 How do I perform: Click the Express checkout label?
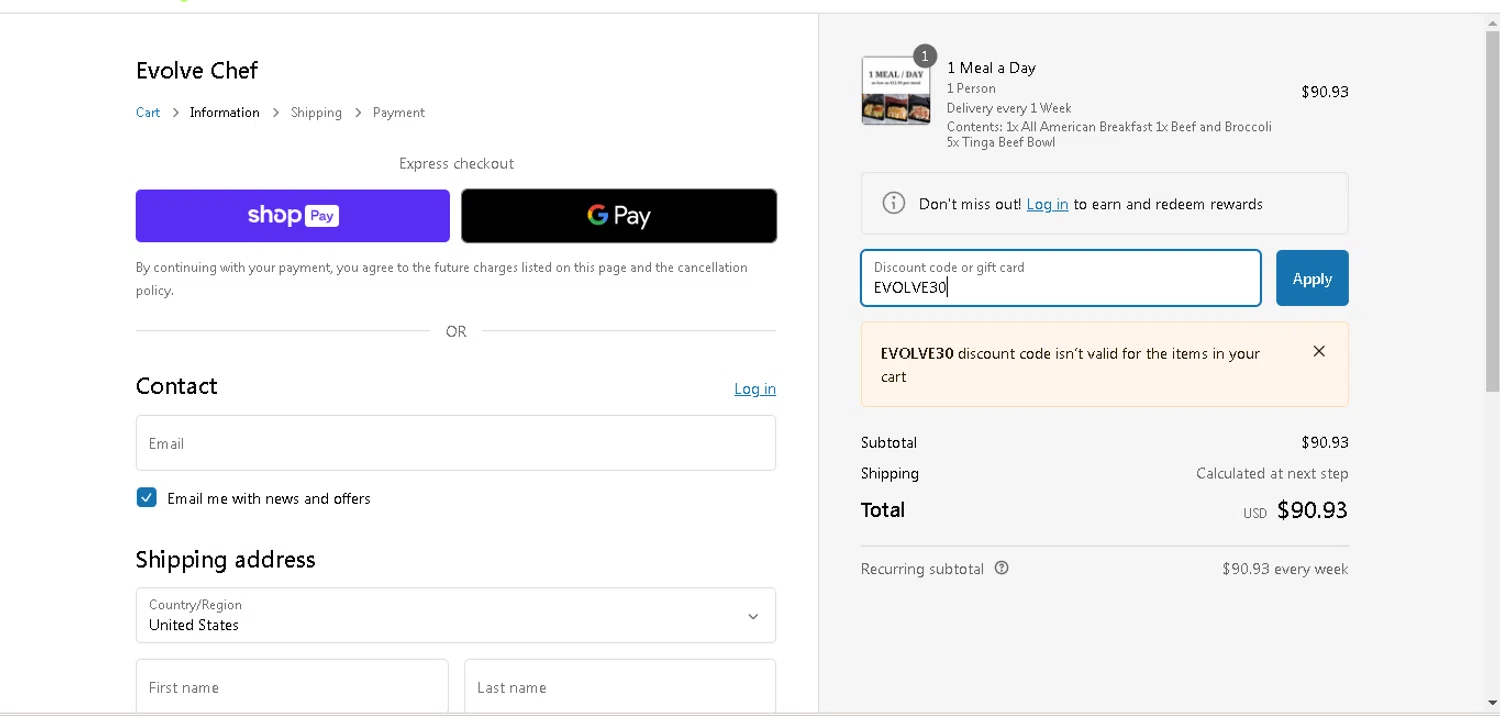pyautogui.click(x=456, y=164)
